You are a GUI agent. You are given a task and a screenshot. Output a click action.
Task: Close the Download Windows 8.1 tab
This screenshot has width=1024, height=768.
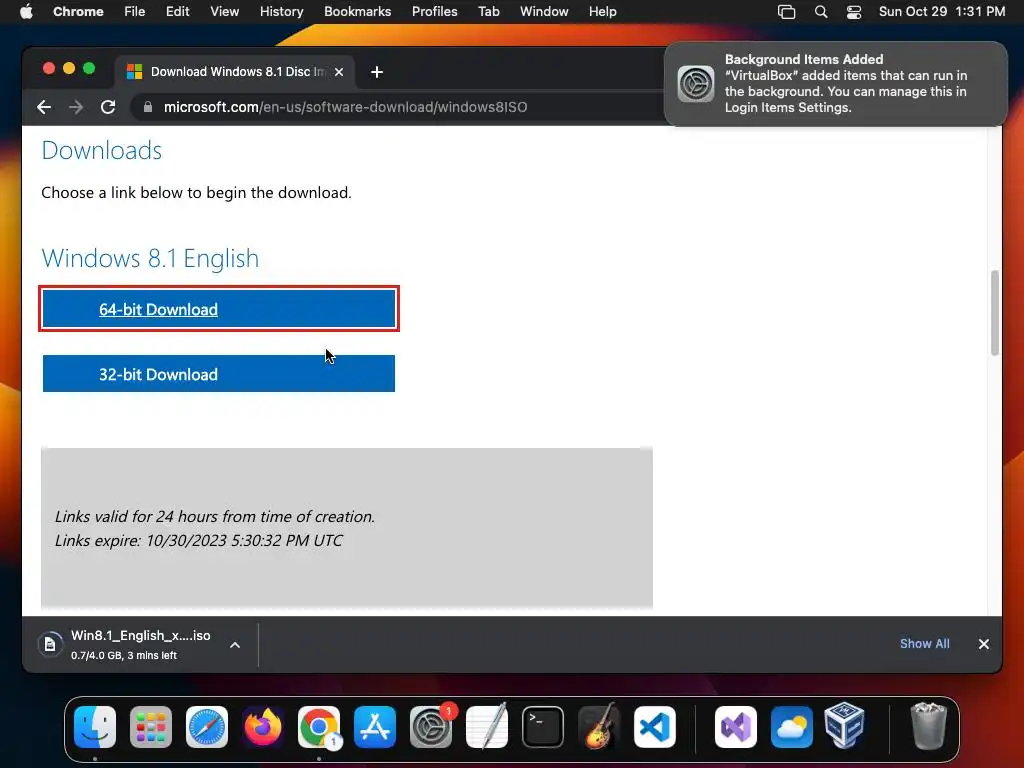point(339,72)
